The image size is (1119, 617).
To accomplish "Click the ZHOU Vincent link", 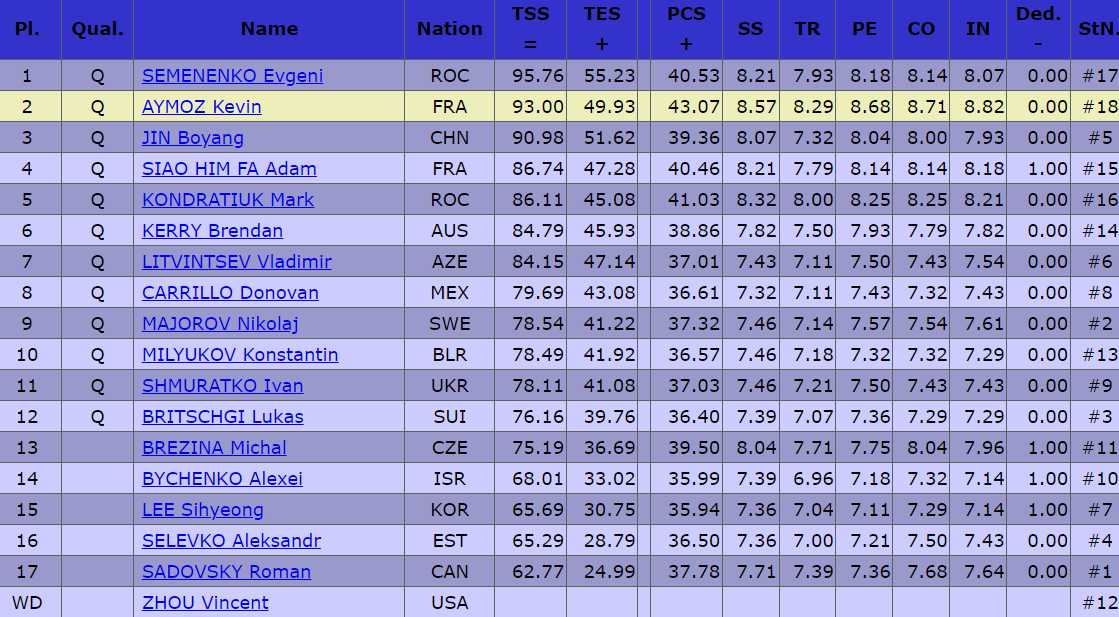I will (205, 603).
